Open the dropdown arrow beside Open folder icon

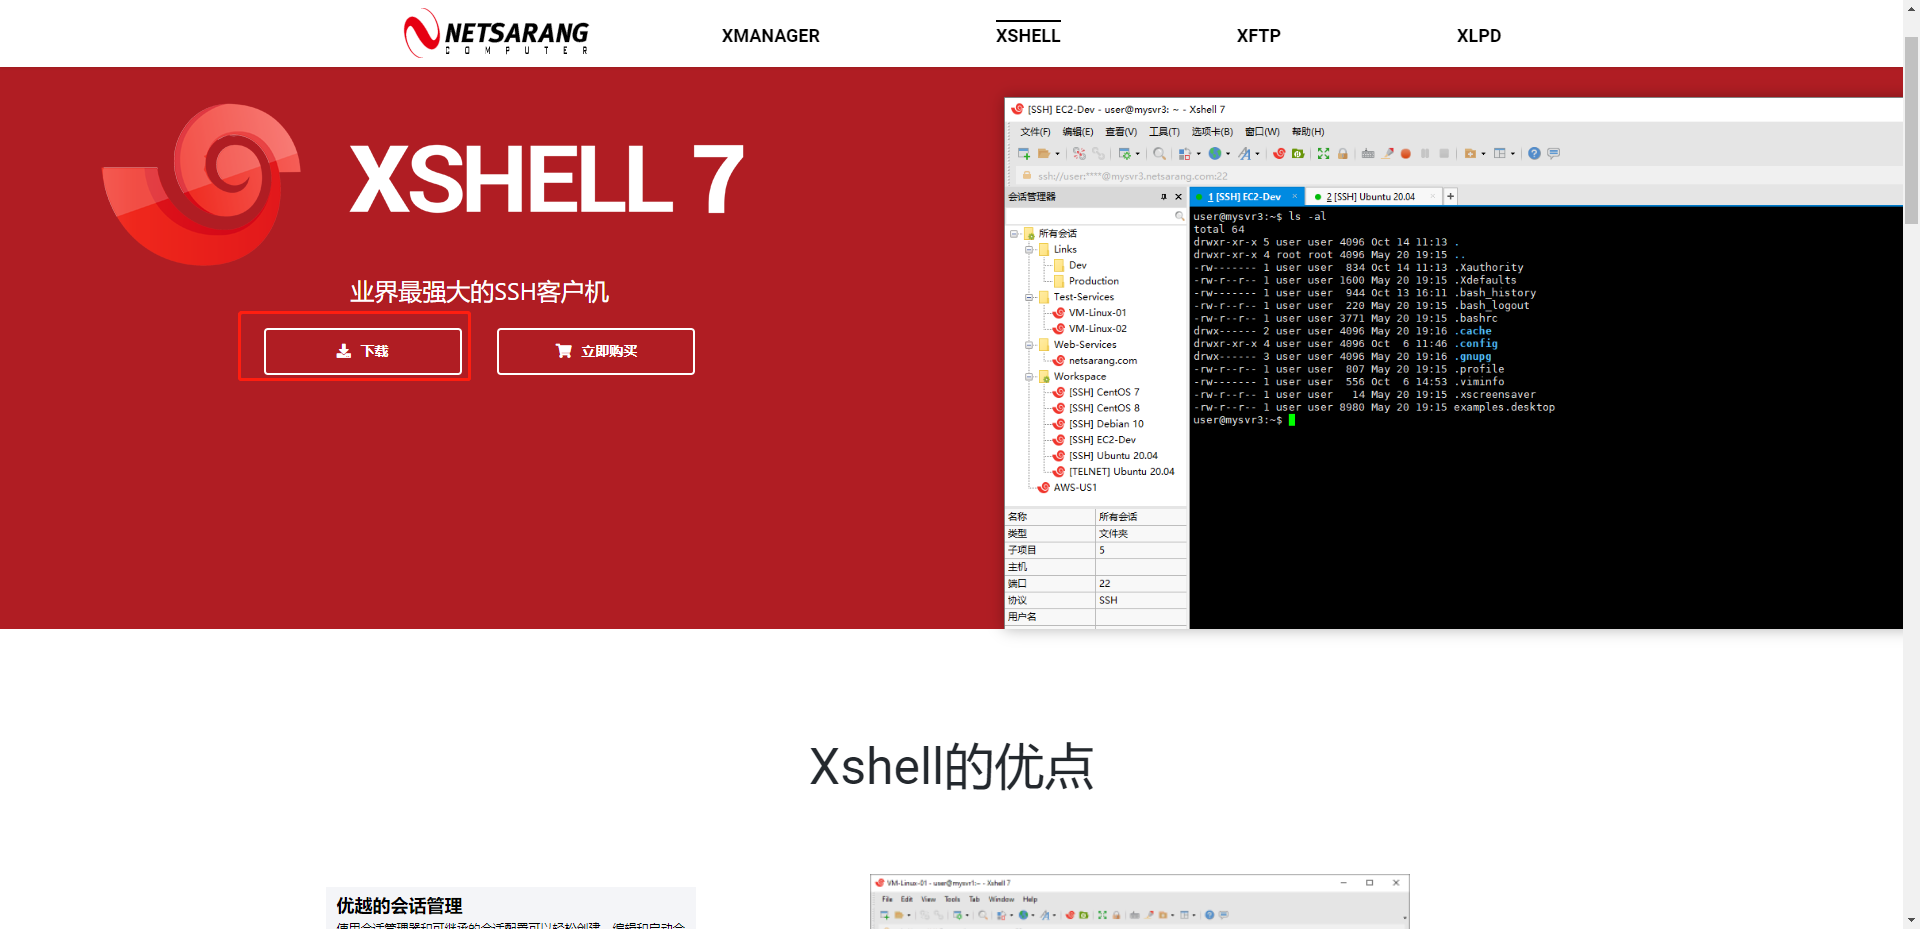[1057, 154]
